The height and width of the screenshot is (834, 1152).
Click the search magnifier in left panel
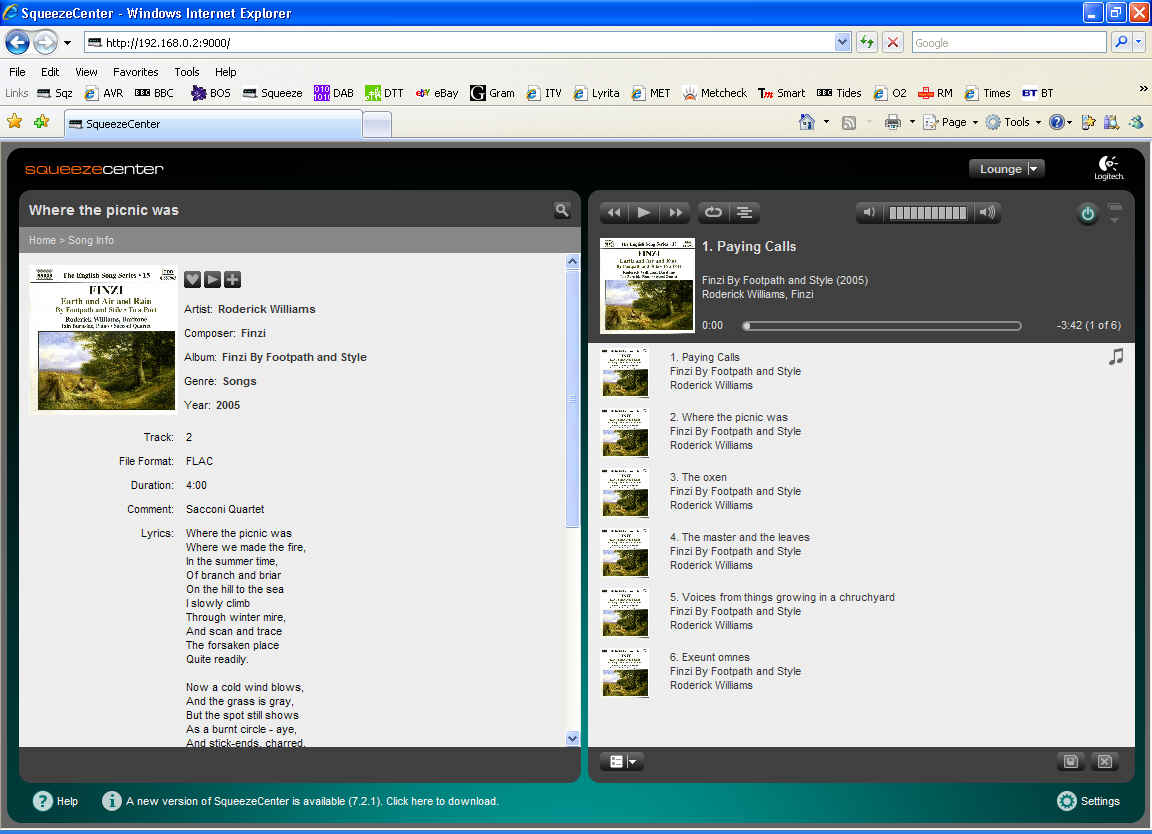coord(562,210)
